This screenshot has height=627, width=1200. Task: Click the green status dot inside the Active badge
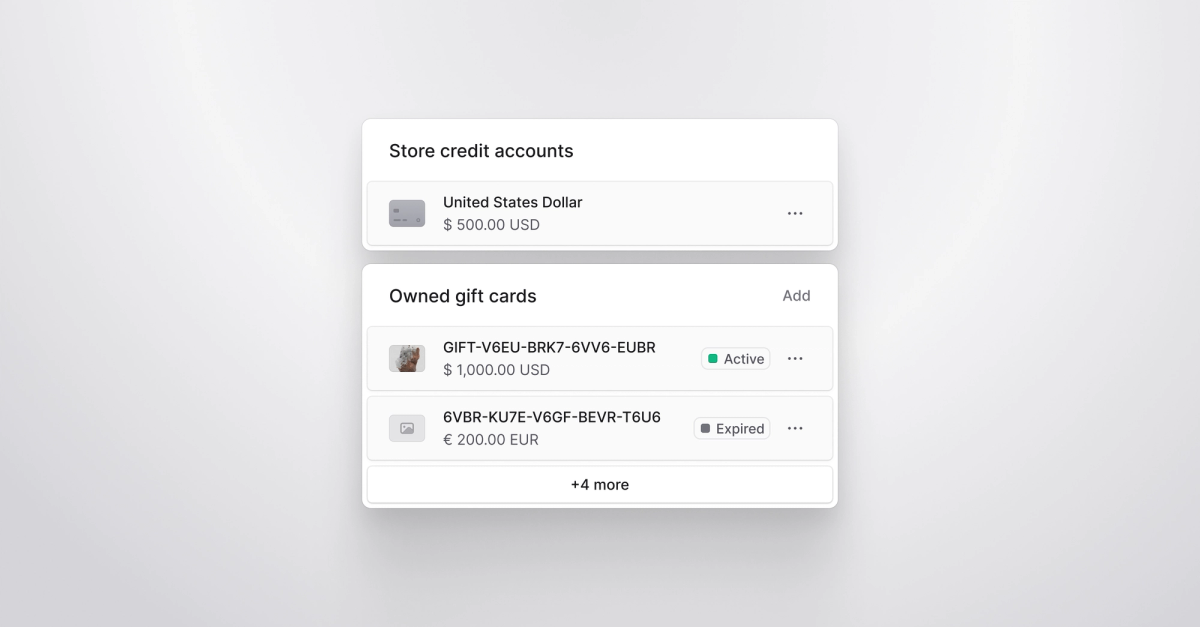click(714, 358)
